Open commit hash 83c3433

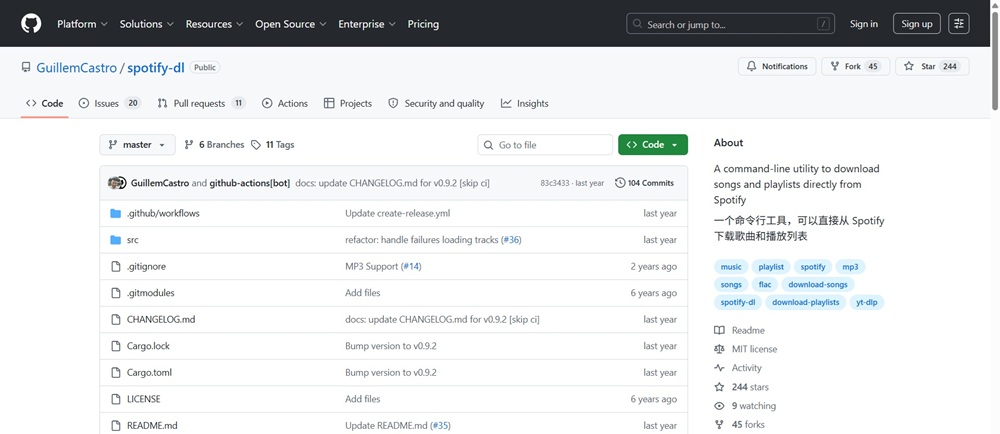[x=555, y=183]
